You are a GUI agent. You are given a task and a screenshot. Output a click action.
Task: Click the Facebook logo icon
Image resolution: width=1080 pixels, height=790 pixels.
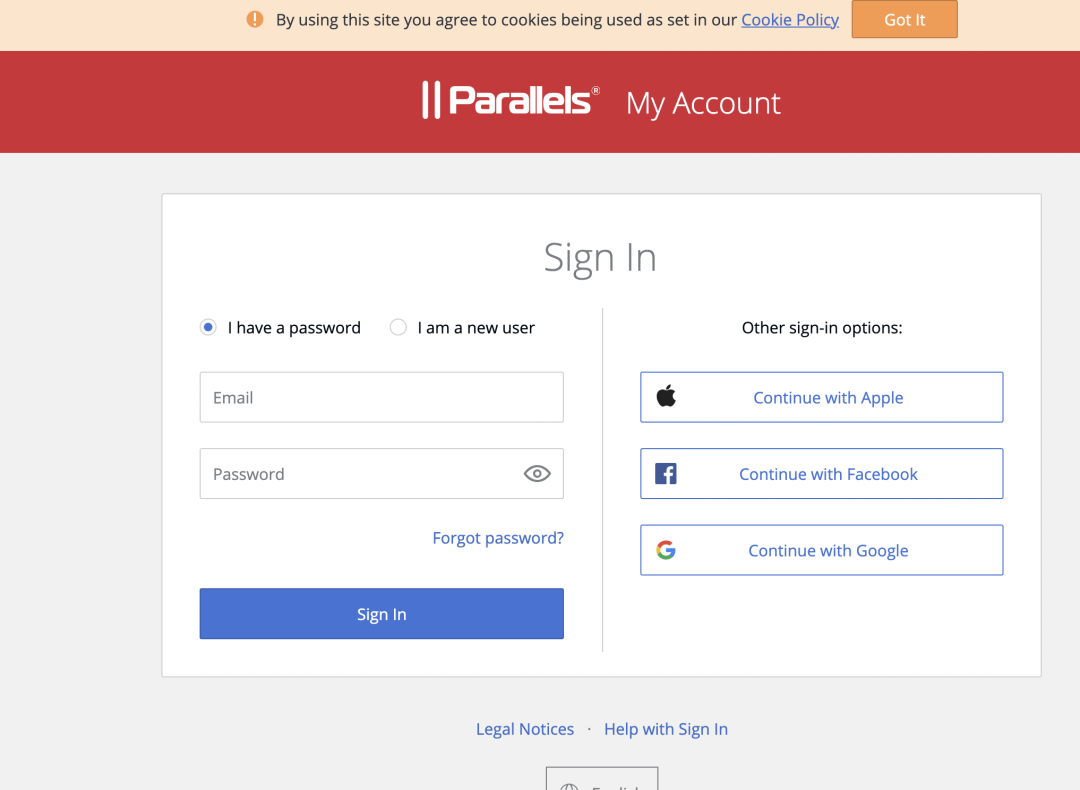pyautogui.click(x=665, y=474)
